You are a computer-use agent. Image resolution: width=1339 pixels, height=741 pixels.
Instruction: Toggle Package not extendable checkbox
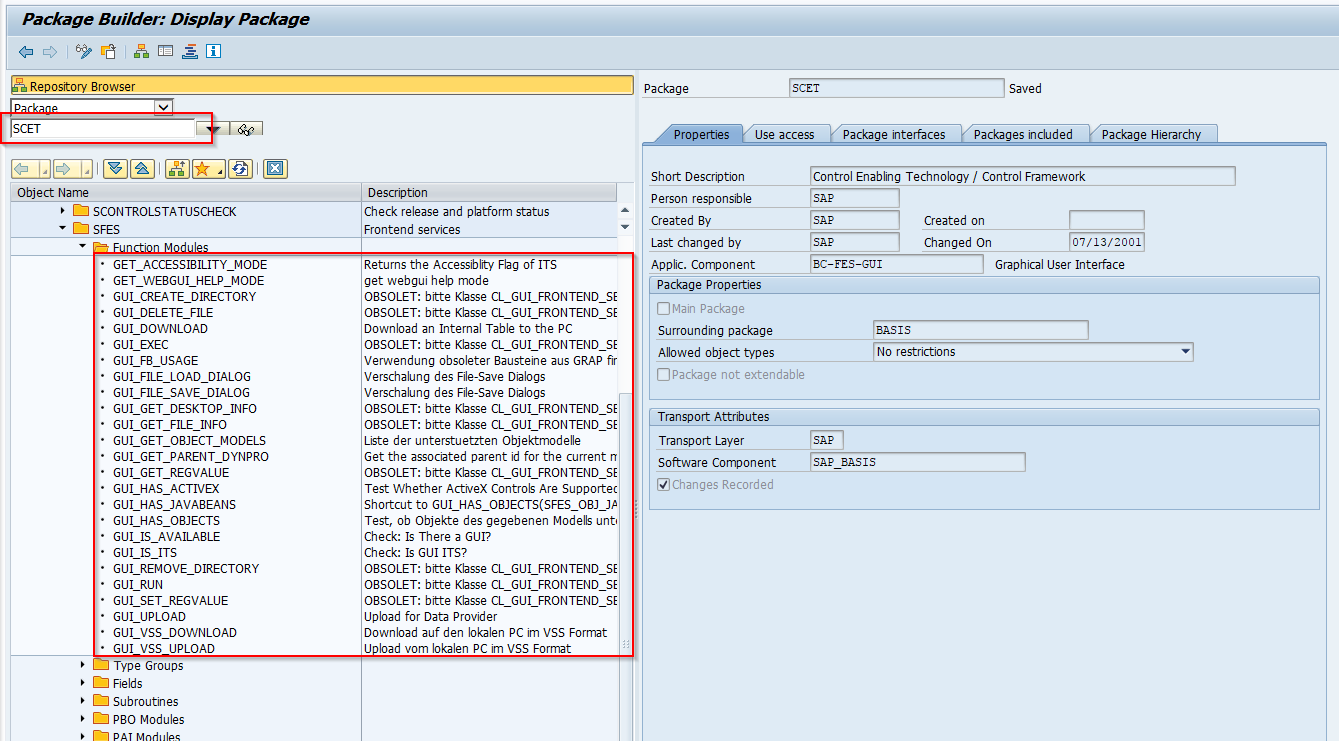click(x=664, y=374)
